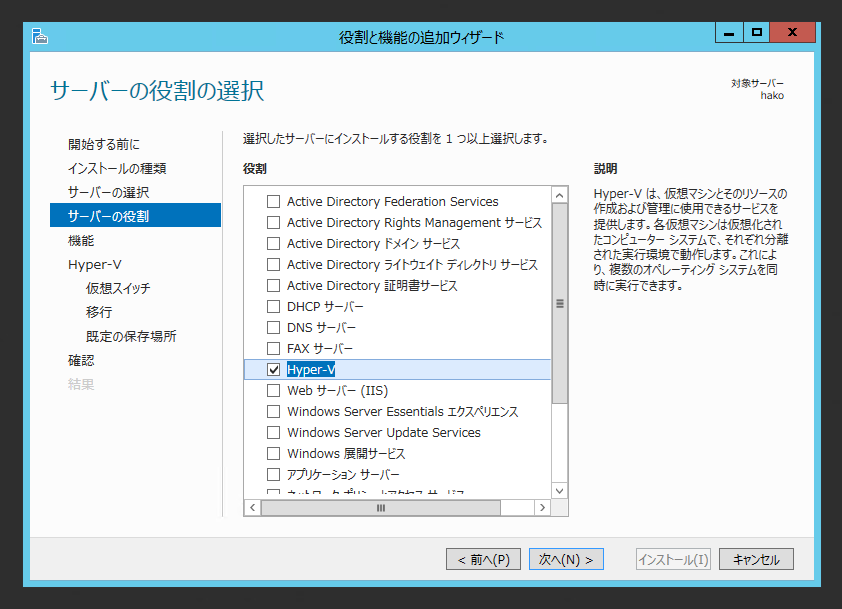Close the wizard window
842x609 pixels.
(793, 32)
